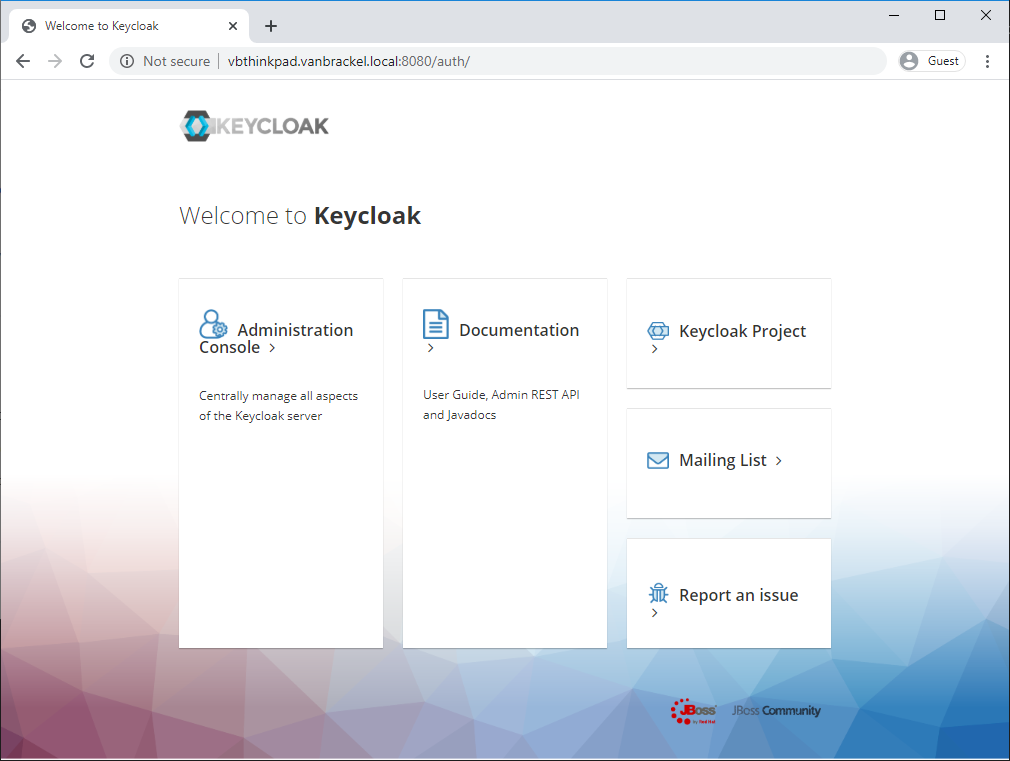Click the Documentation page icon
This screenshot has height=761, width=1010.
[x=435, y=324]
